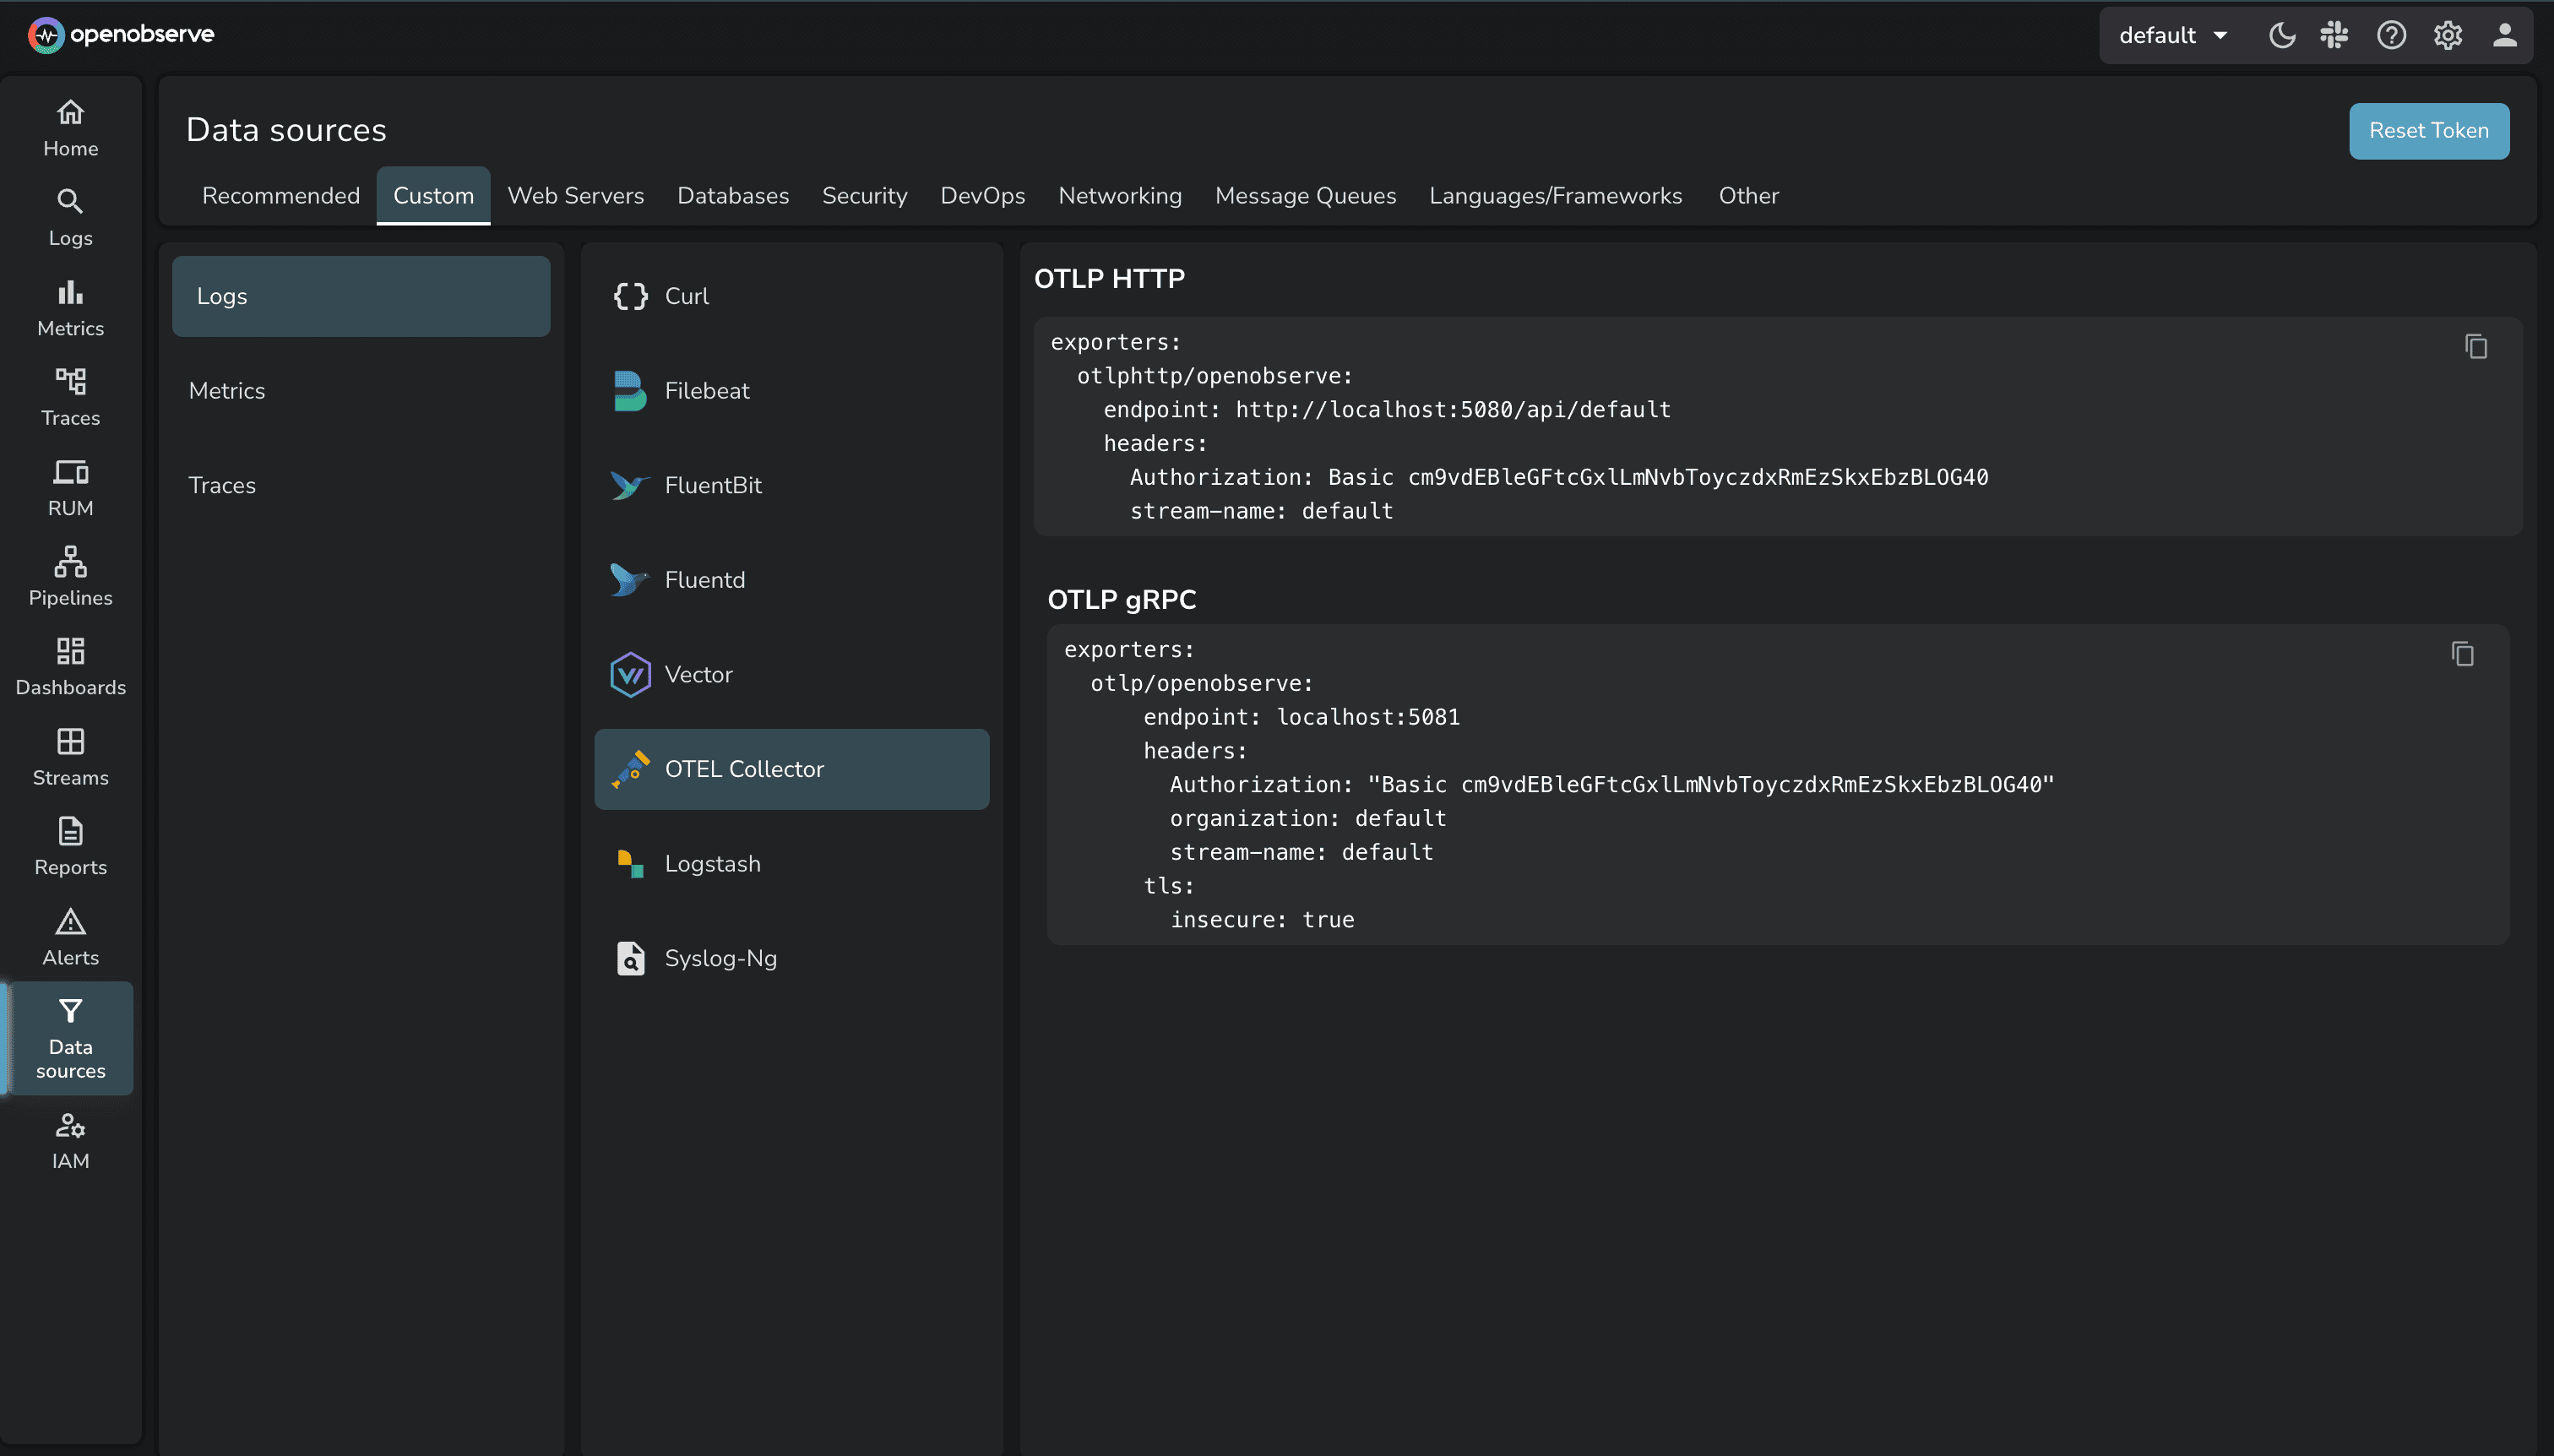Image resolution: width=2554 pixels, height=1456 pixels.
Task: Copy the OTLP HTTP configuration
Action: point(2477,346)
